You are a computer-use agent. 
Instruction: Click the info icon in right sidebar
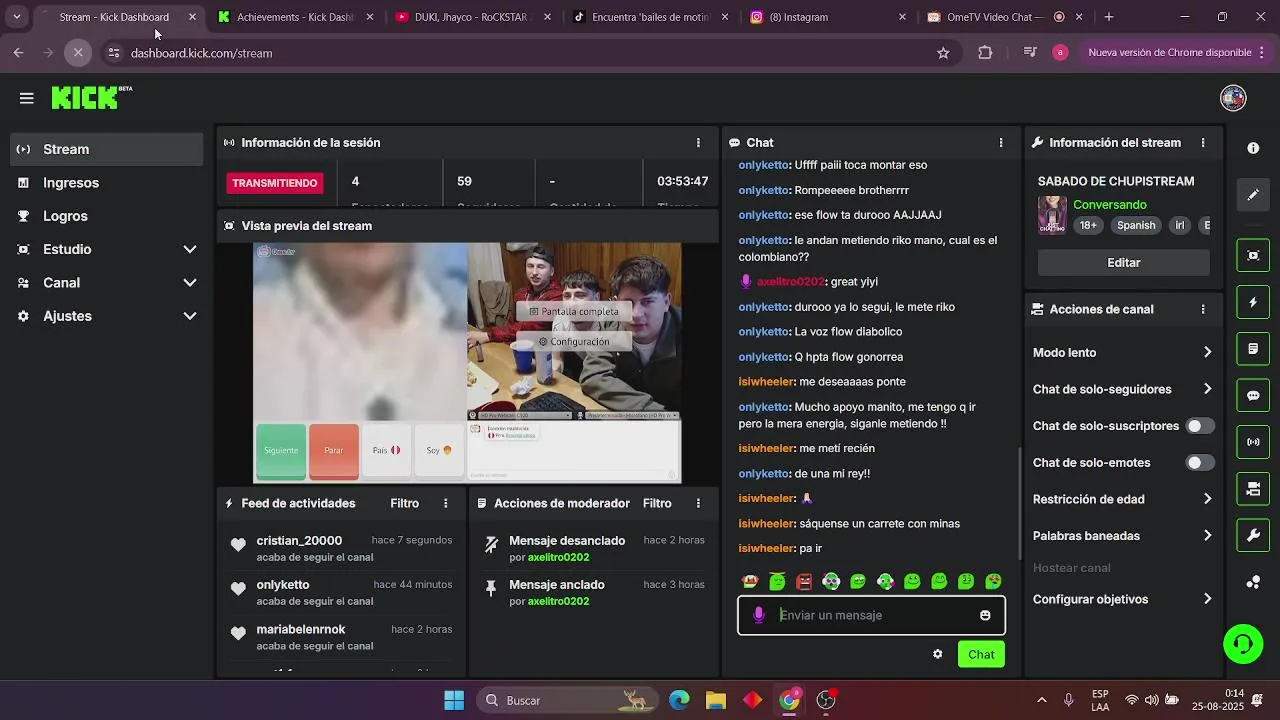click(1253, 148)
